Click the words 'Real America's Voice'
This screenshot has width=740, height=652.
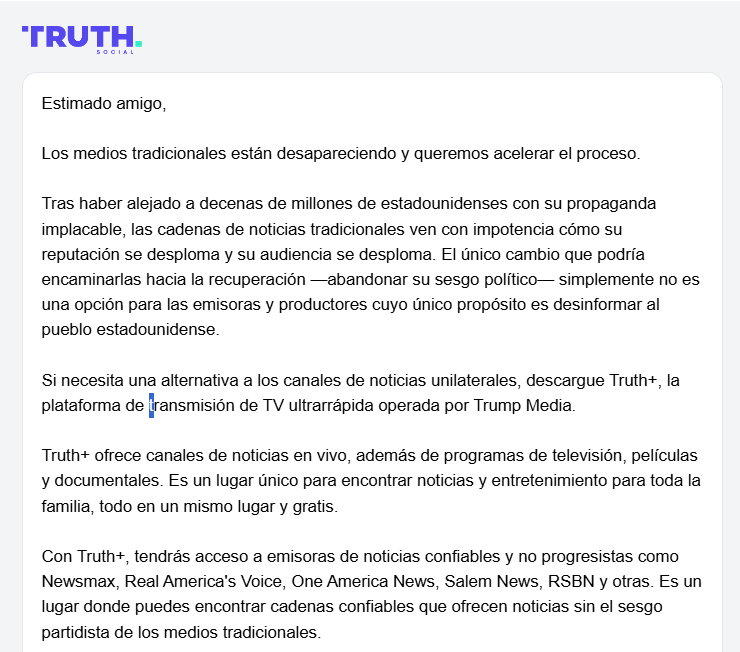tap(203, 582)
